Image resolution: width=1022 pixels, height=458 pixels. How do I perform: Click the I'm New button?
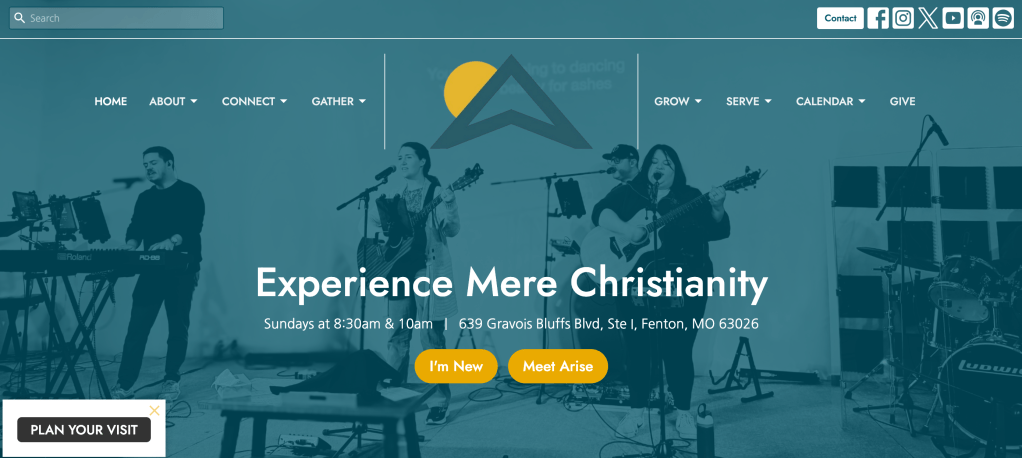click(456, 366)
